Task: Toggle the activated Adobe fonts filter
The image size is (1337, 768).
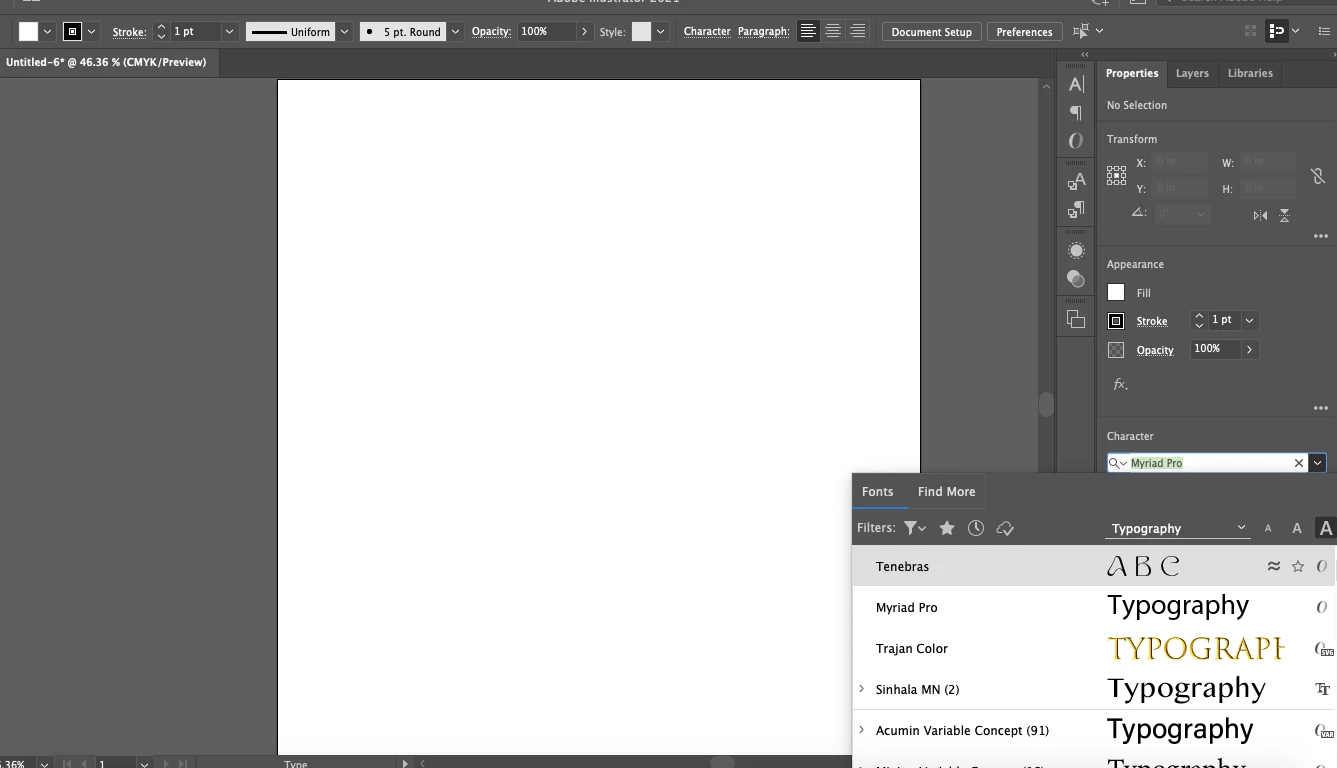Action: coord(1005,528)
